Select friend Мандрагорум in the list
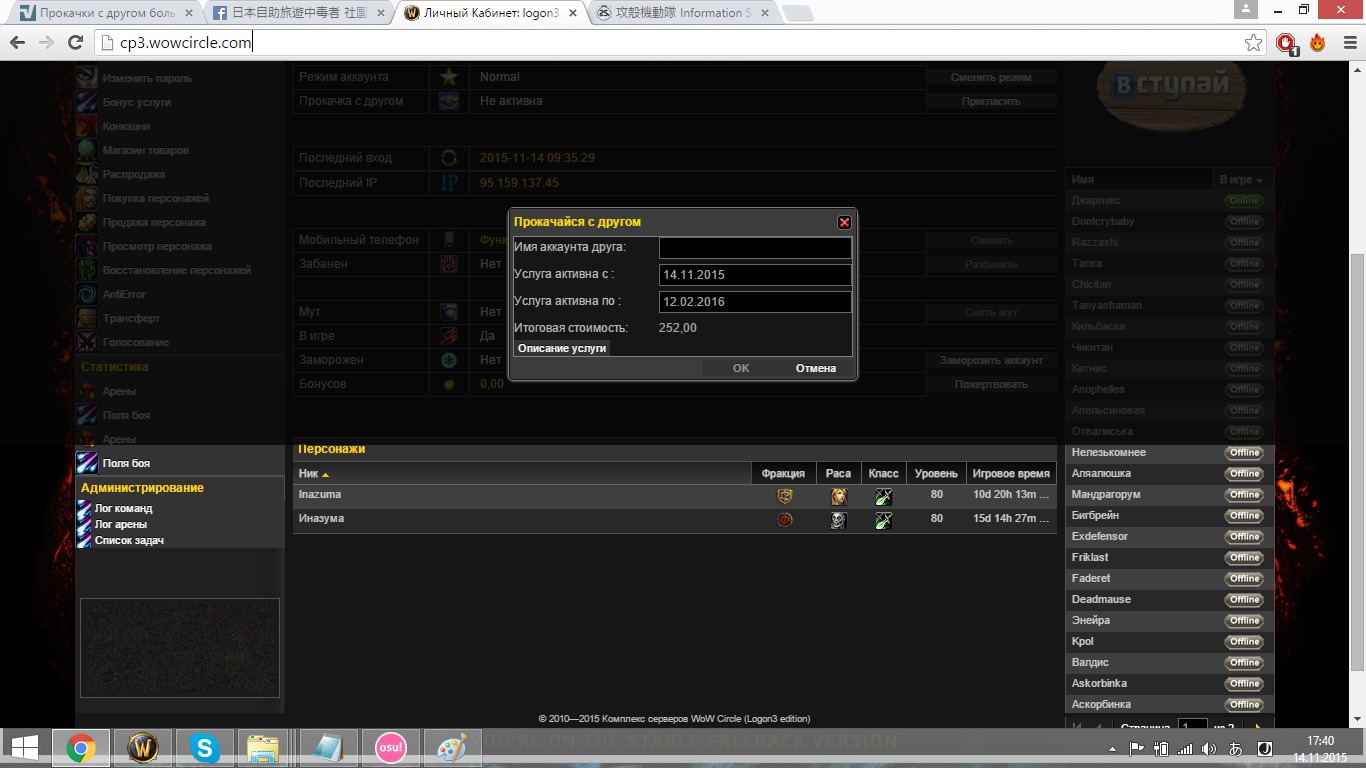 tap(1106, 495)
